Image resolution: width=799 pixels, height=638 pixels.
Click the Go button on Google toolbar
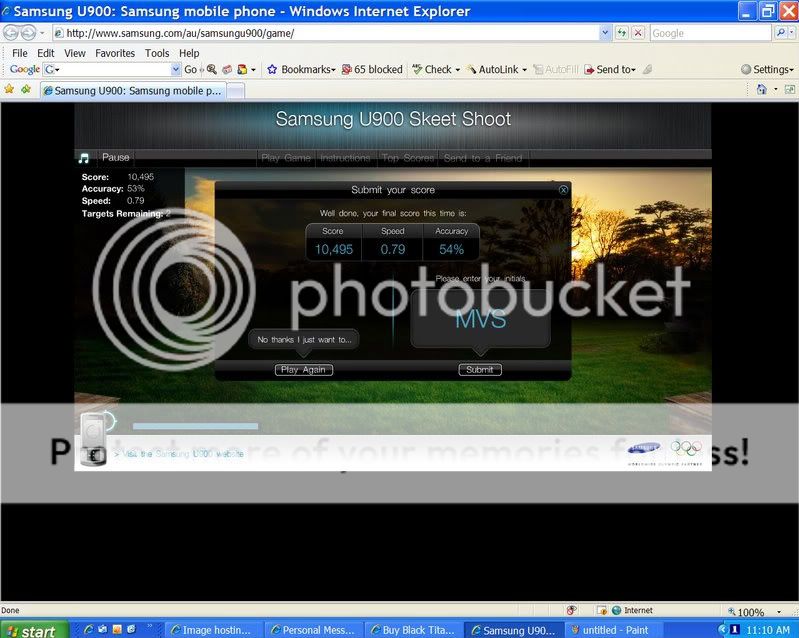coord(190,69)
